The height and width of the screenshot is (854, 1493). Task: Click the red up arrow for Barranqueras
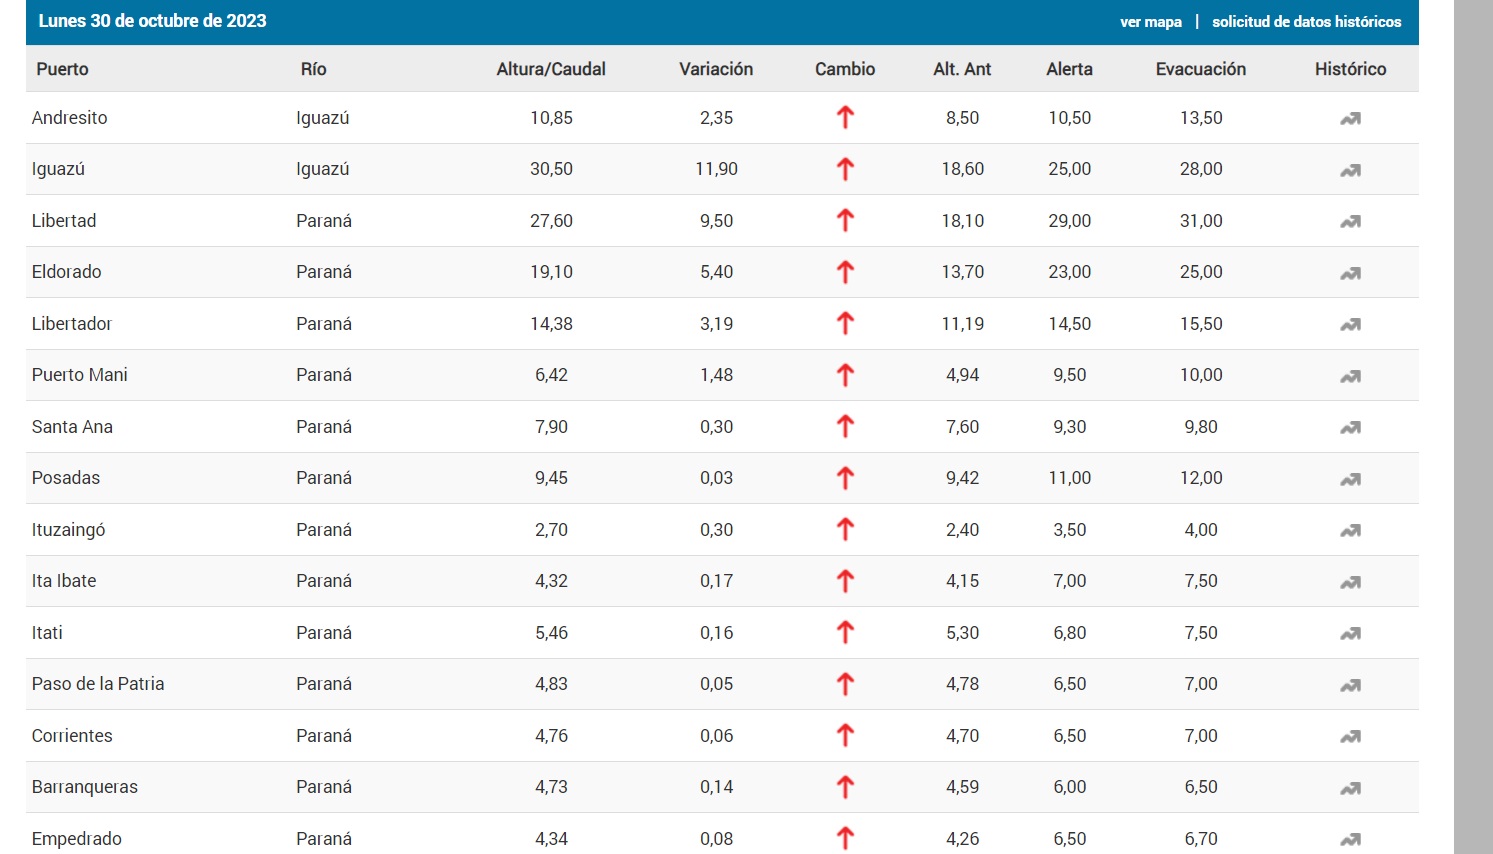point(845,787)
